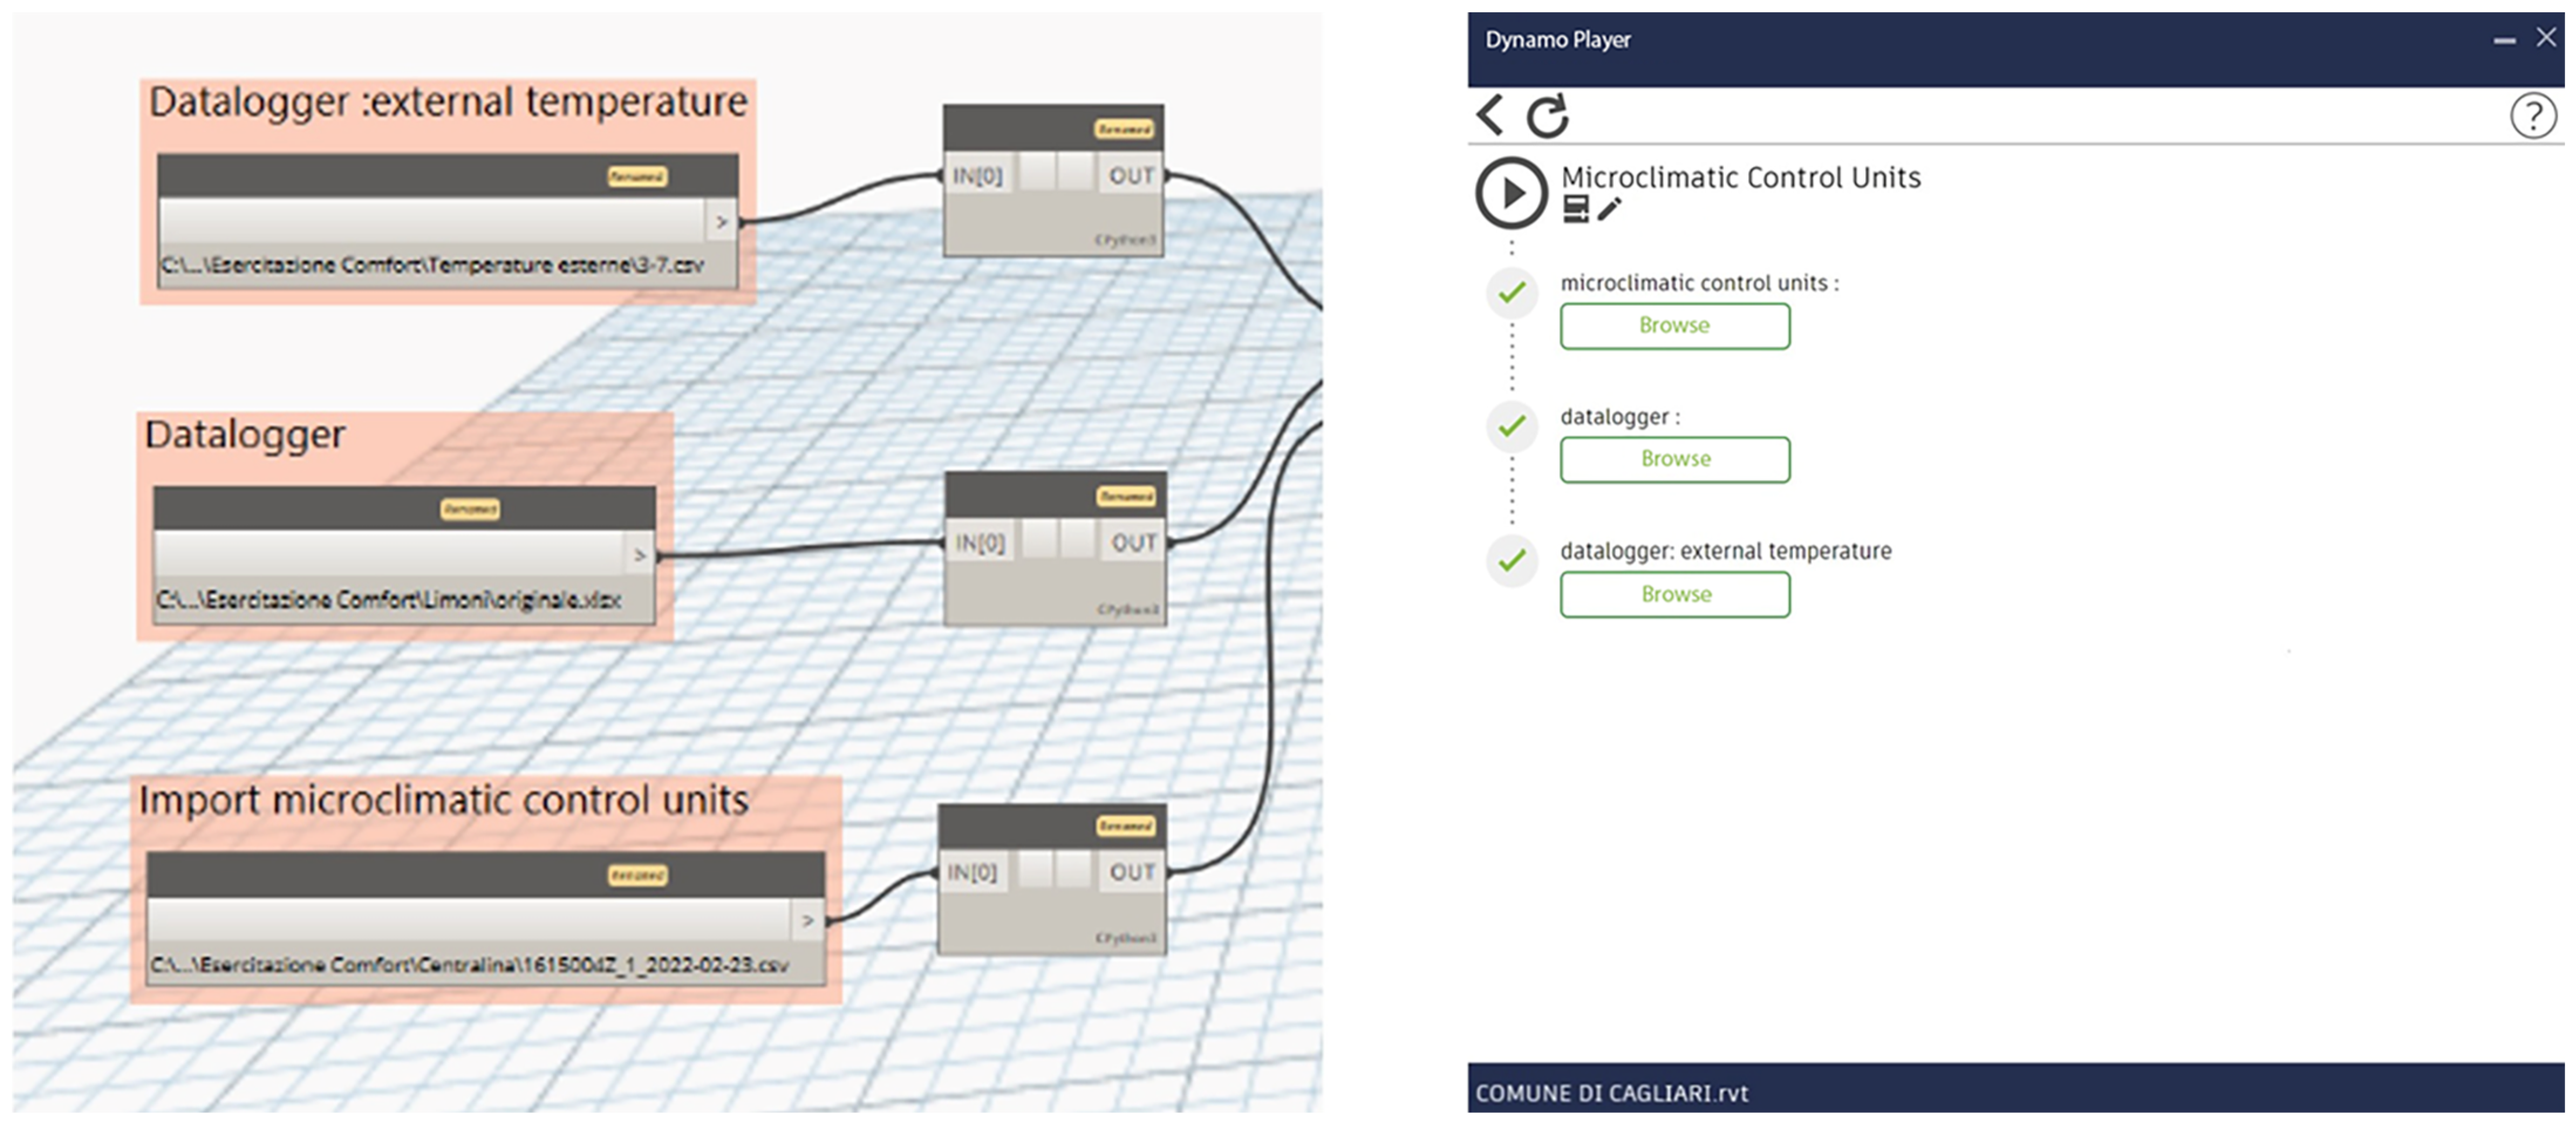Click checkmark beside datalogger input
Viewport: 2576px width, 1137px height.
click(1512, 426)
